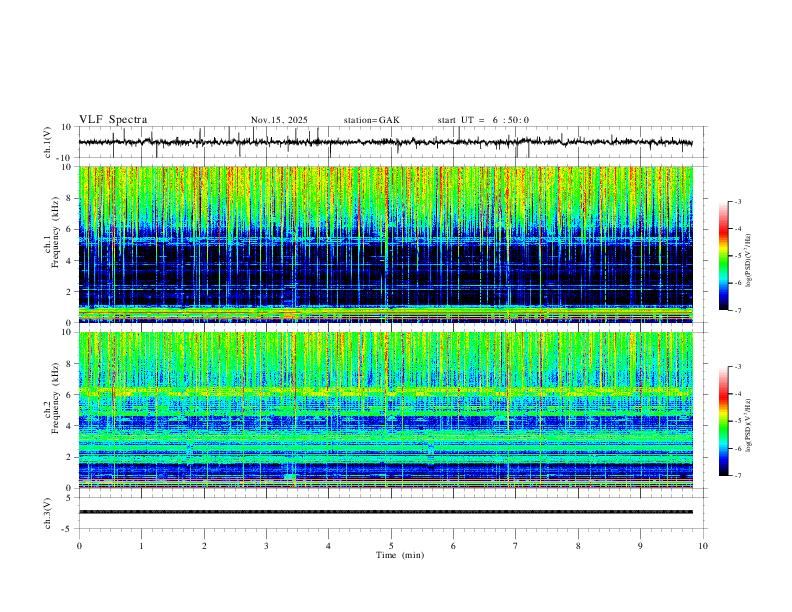Click the time axis tick label '2'
The width and height of the screenshot is (792, 612).
204,546
